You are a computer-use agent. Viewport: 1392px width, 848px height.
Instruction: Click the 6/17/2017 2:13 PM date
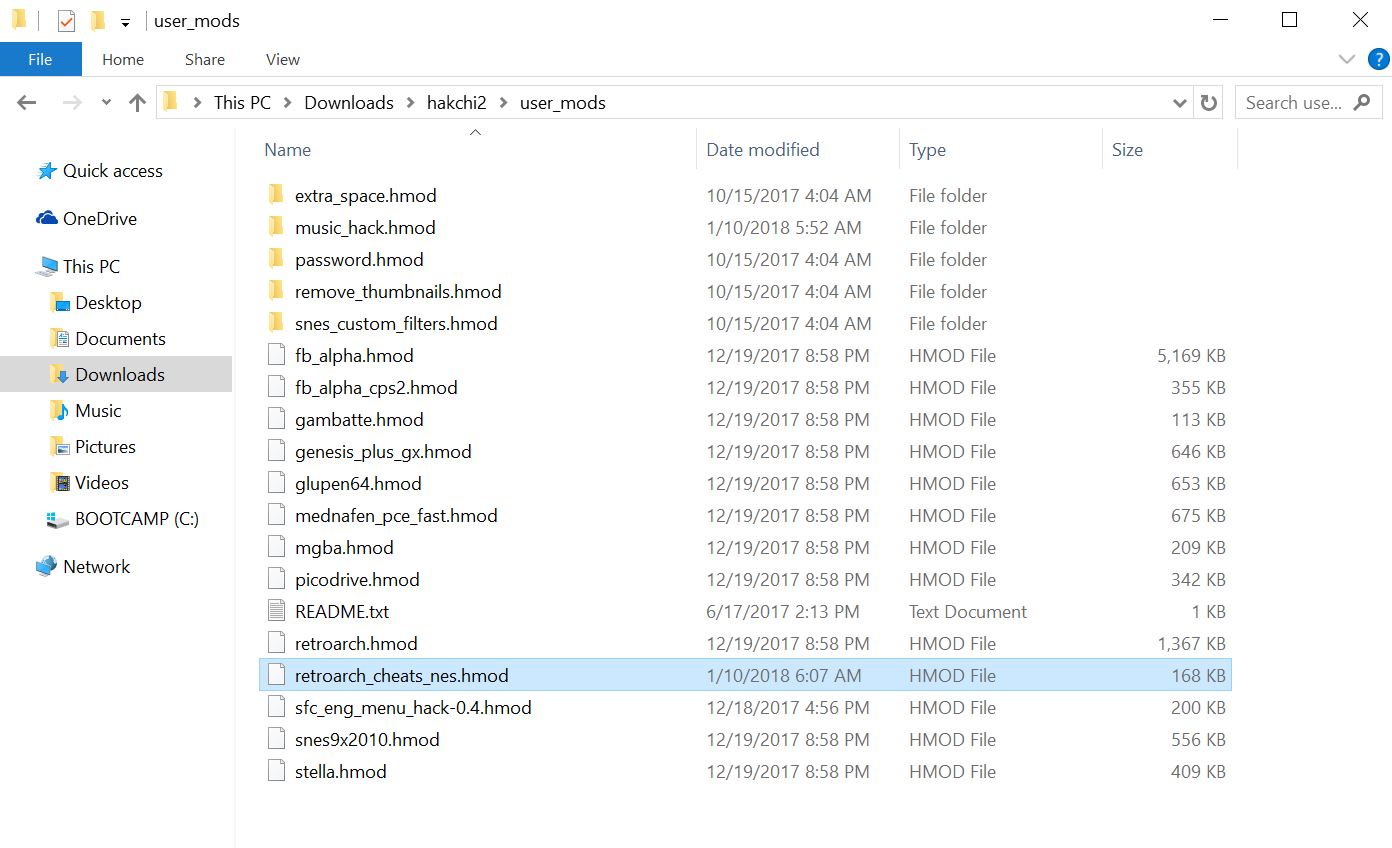point(783,612)
